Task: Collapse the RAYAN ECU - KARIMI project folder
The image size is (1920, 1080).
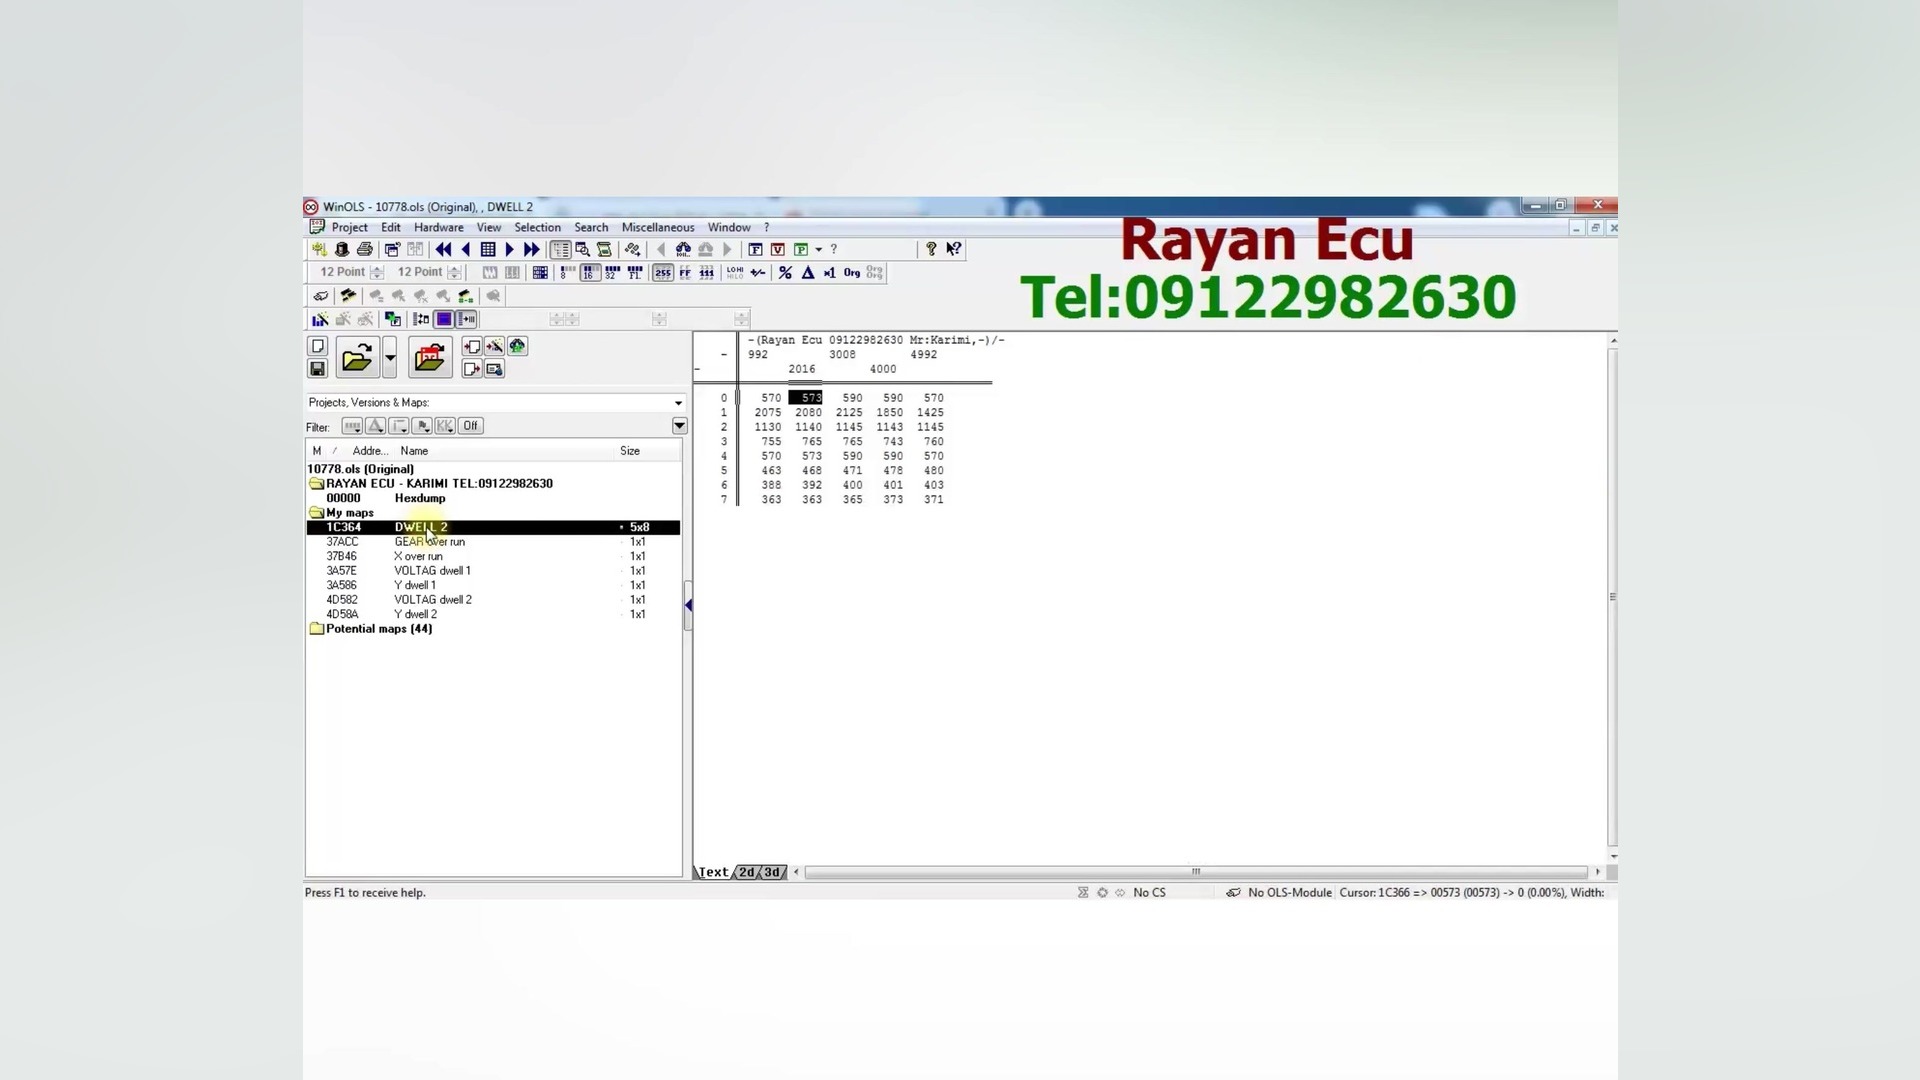Action: (317, 484)
